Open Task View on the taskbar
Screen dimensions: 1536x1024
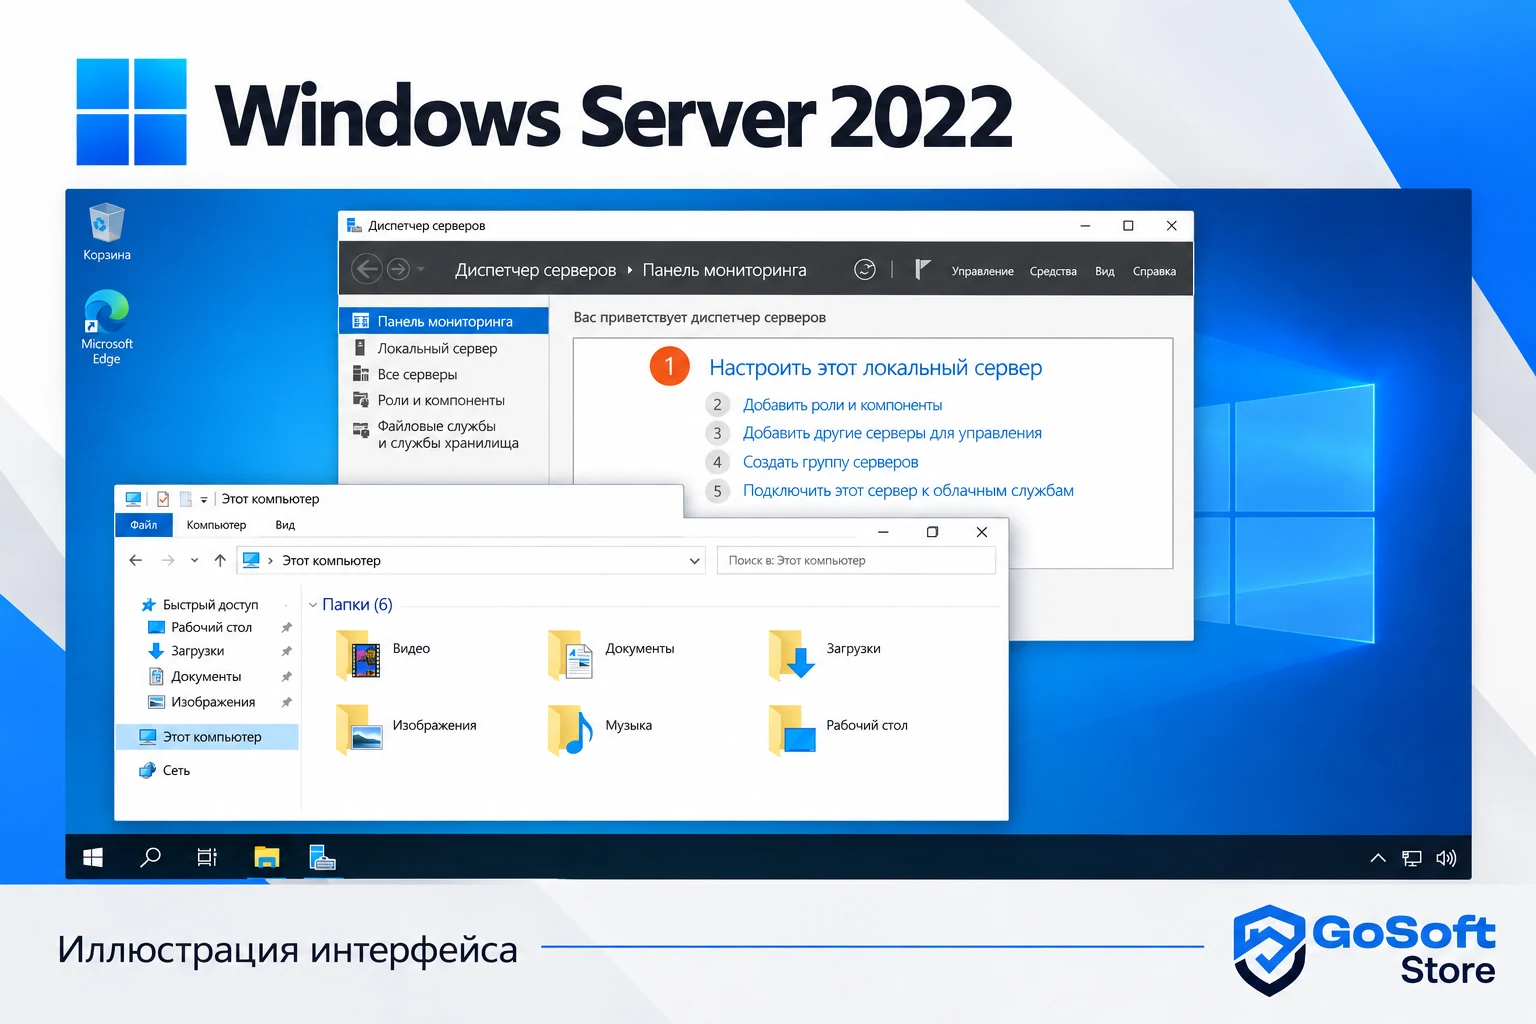tap(207, 857)
